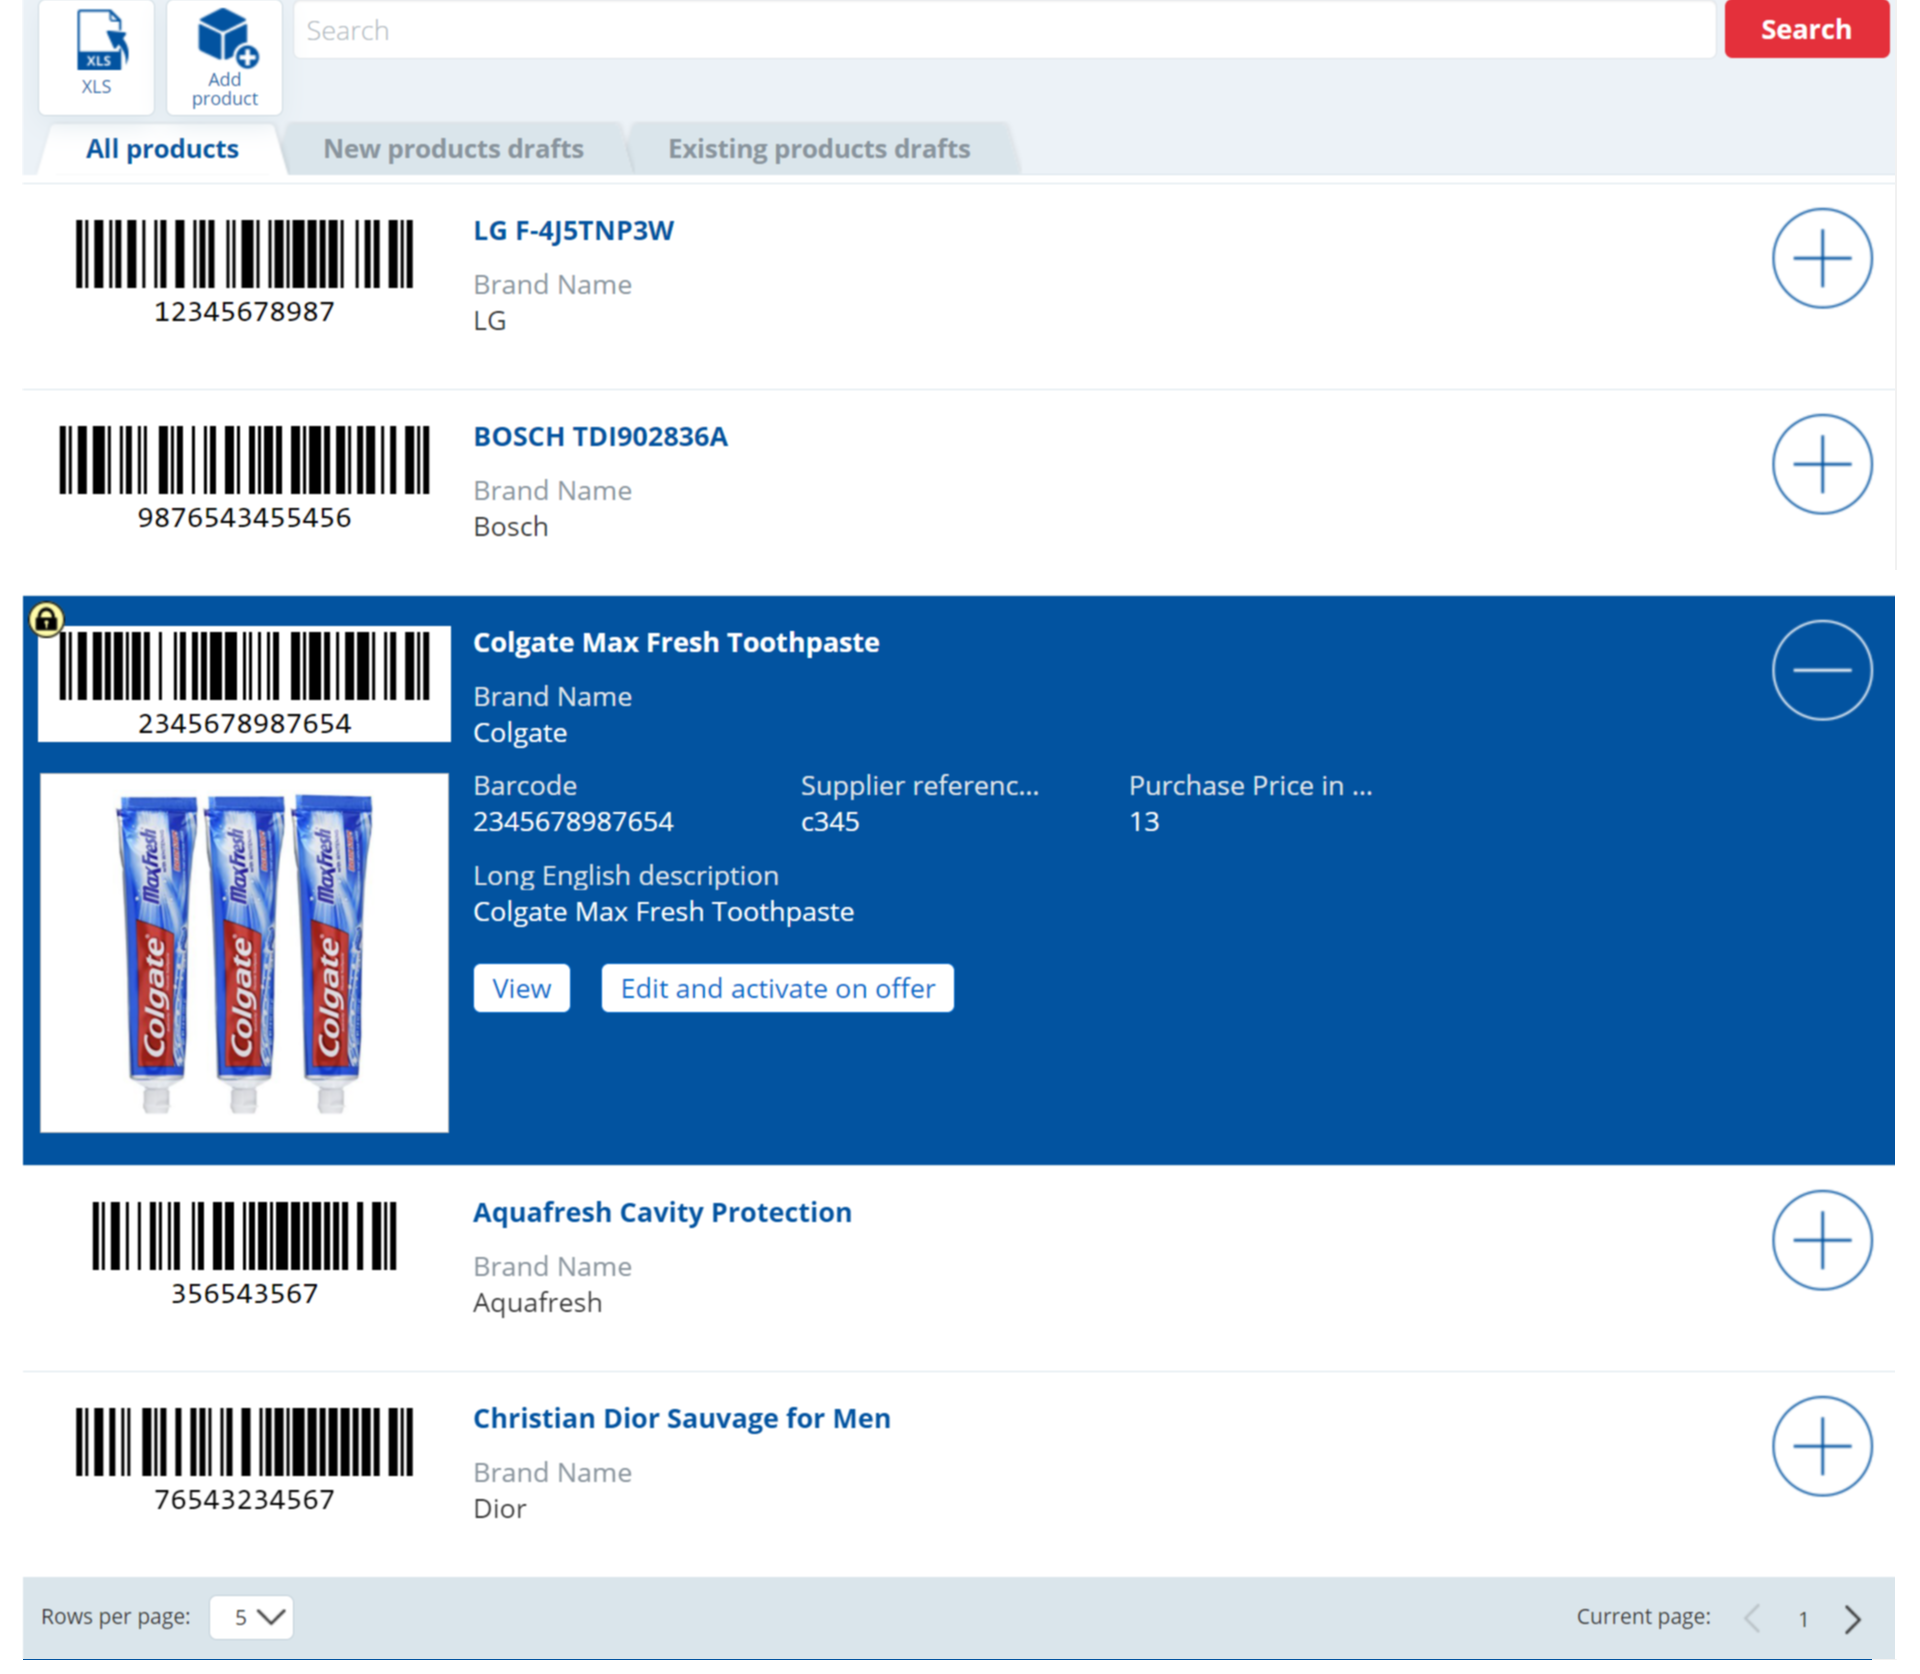
Task: Click the brand name Bosch
Action: [510, 527]
